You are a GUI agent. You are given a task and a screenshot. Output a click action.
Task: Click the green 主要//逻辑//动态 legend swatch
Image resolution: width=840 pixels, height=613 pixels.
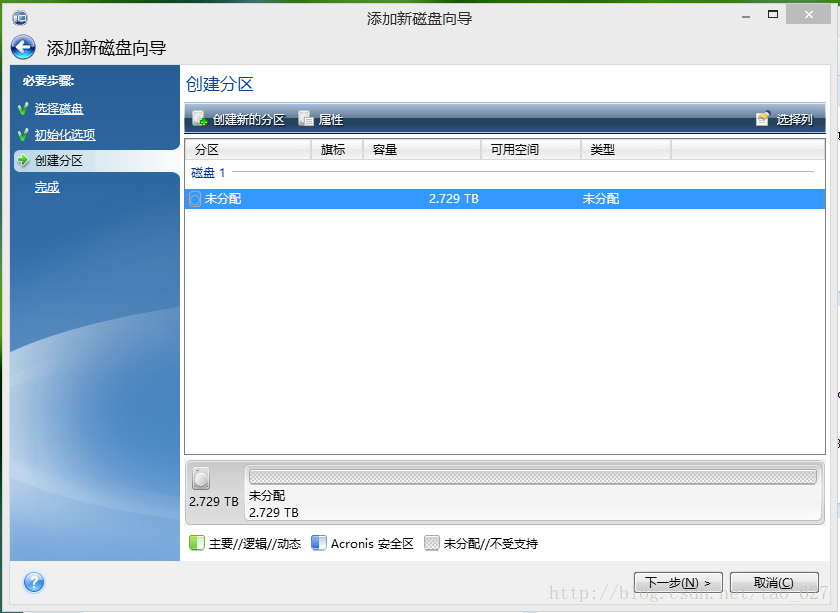tap(197, 543)
